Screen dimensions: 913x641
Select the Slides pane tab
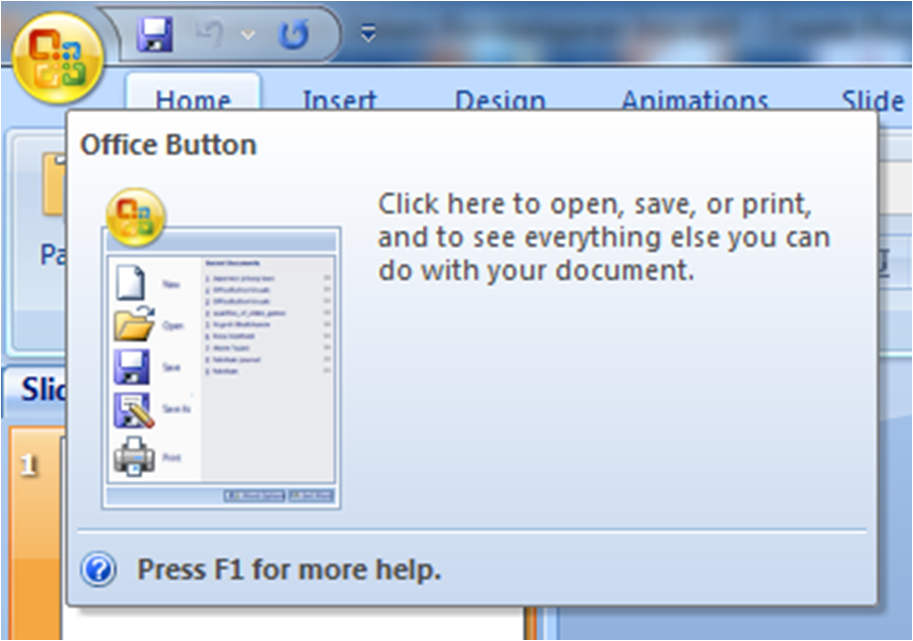click(x=36, y=389)
